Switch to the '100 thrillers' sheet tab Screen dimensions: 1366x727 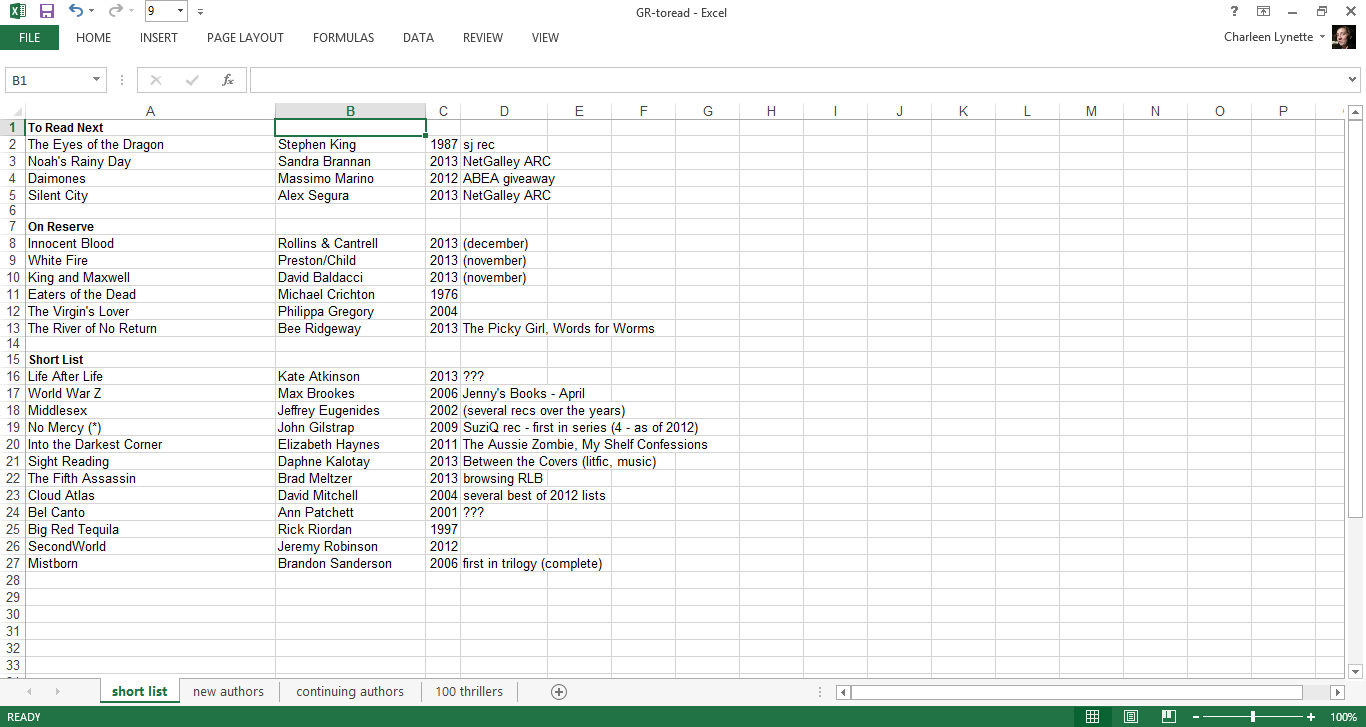point(469,692)
